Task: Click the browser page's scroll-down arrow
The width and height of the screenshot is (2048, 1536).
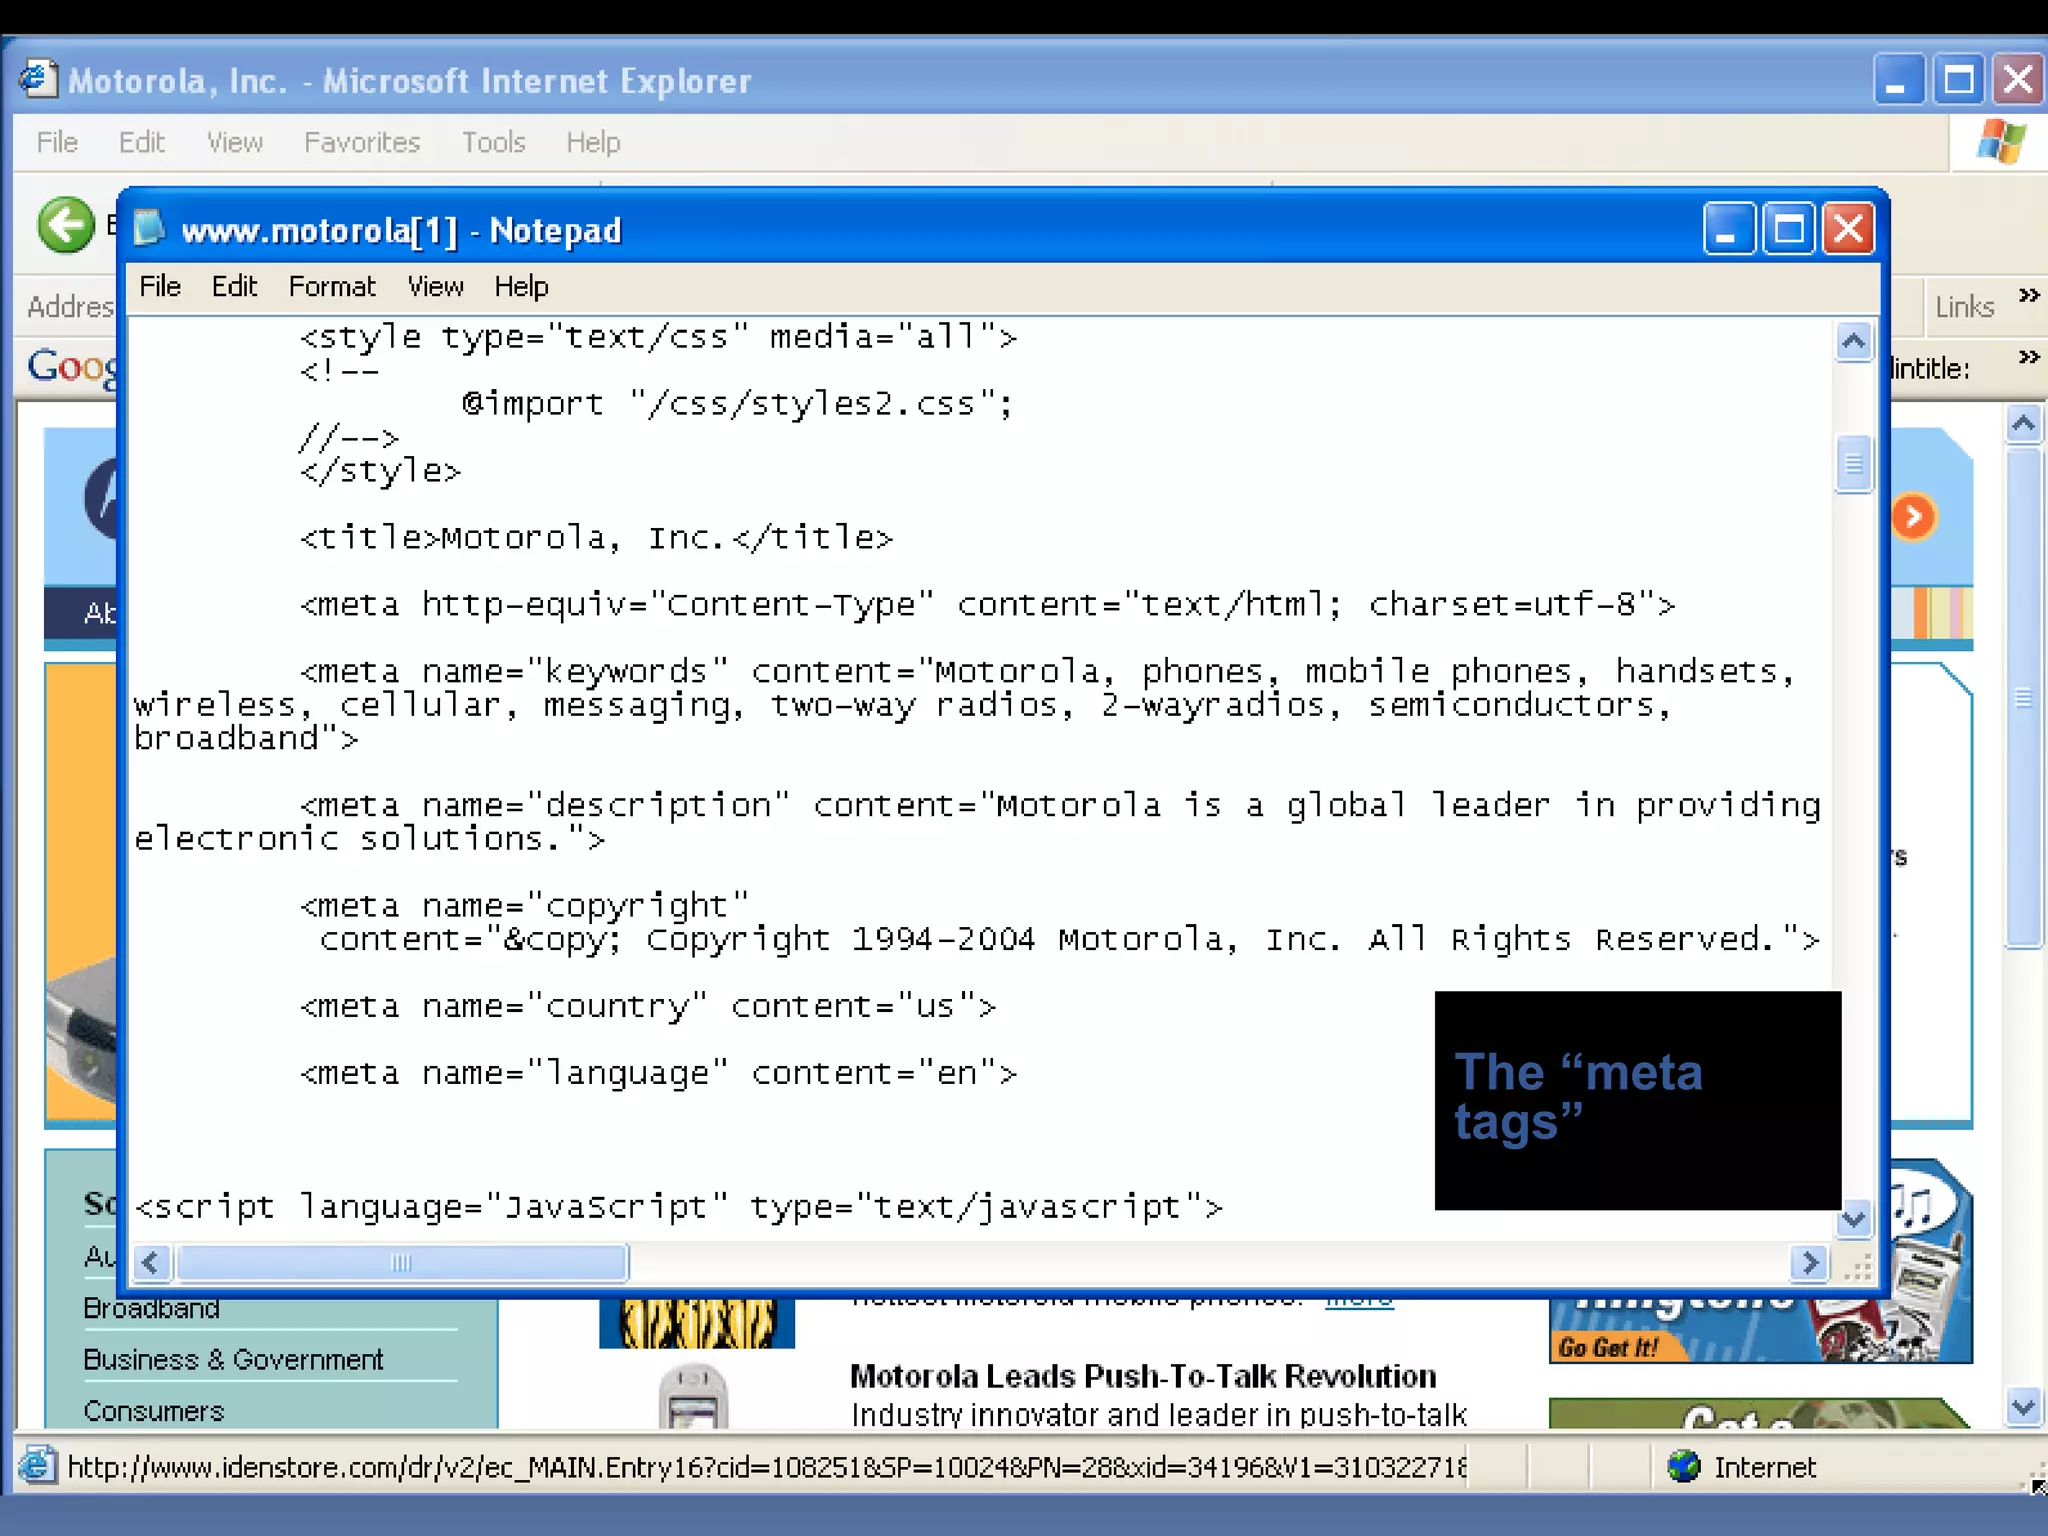Action: point(2023,1408)
